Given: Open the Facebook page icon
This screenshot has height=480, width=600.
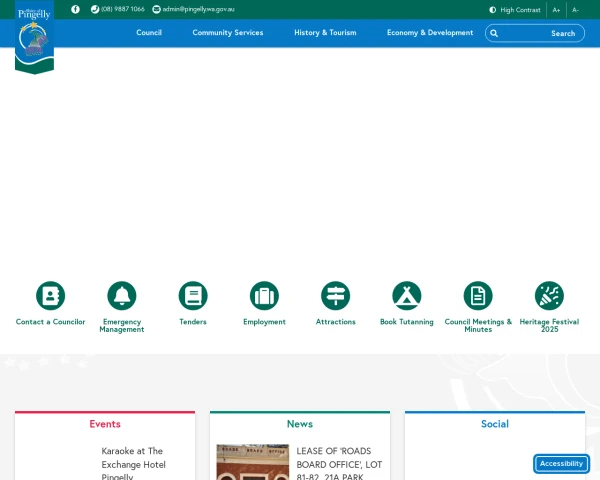Looking at the screenshot, I should point(75,9).
